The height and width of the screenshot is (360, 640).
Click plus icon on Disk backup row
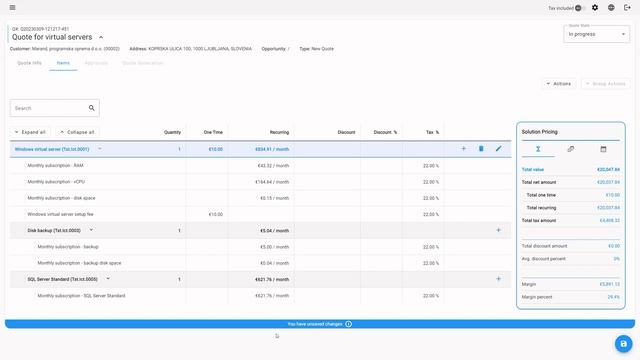(x=498, y=230)
